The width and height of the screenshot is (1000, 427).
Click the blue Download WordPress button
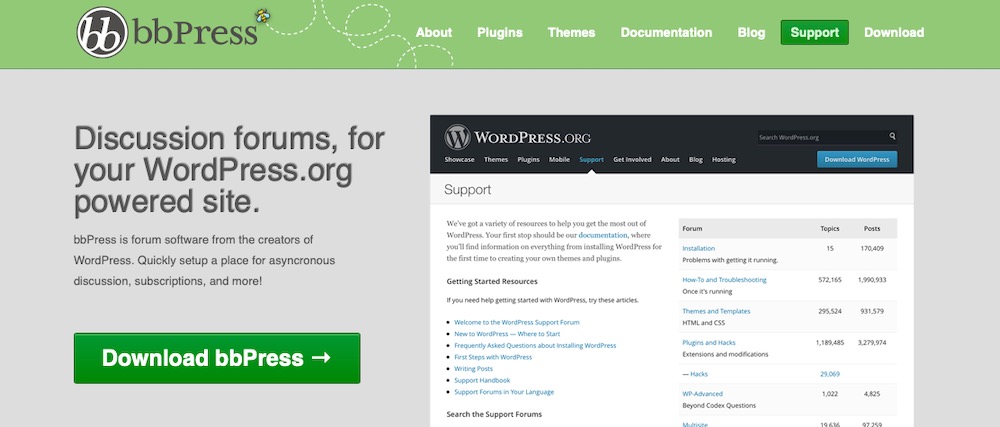(x=857, y=159)
